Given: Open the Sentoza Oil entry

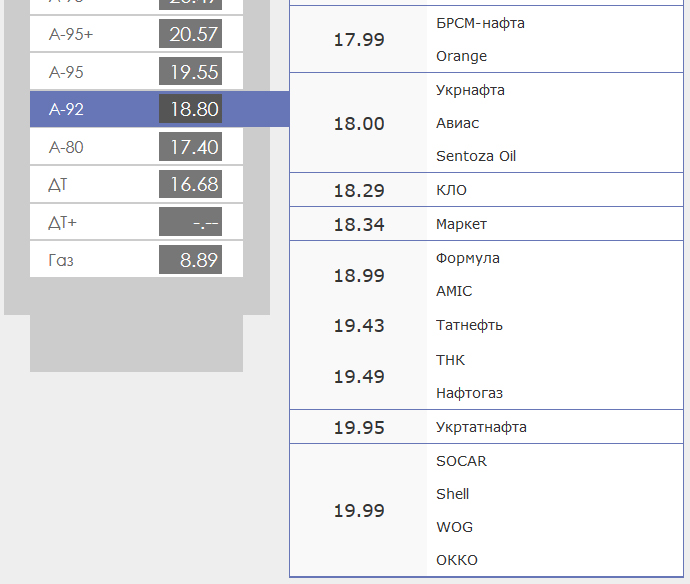Looking at the screenshot, I should [x=476, y=156].
